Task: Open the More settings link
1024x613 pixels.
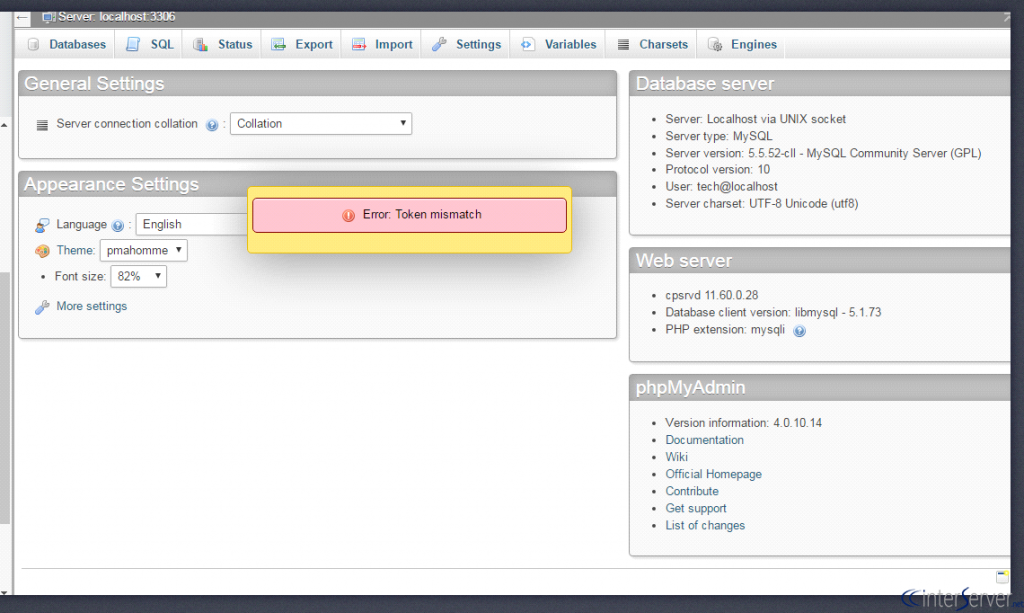Action: tap(91, 306)
